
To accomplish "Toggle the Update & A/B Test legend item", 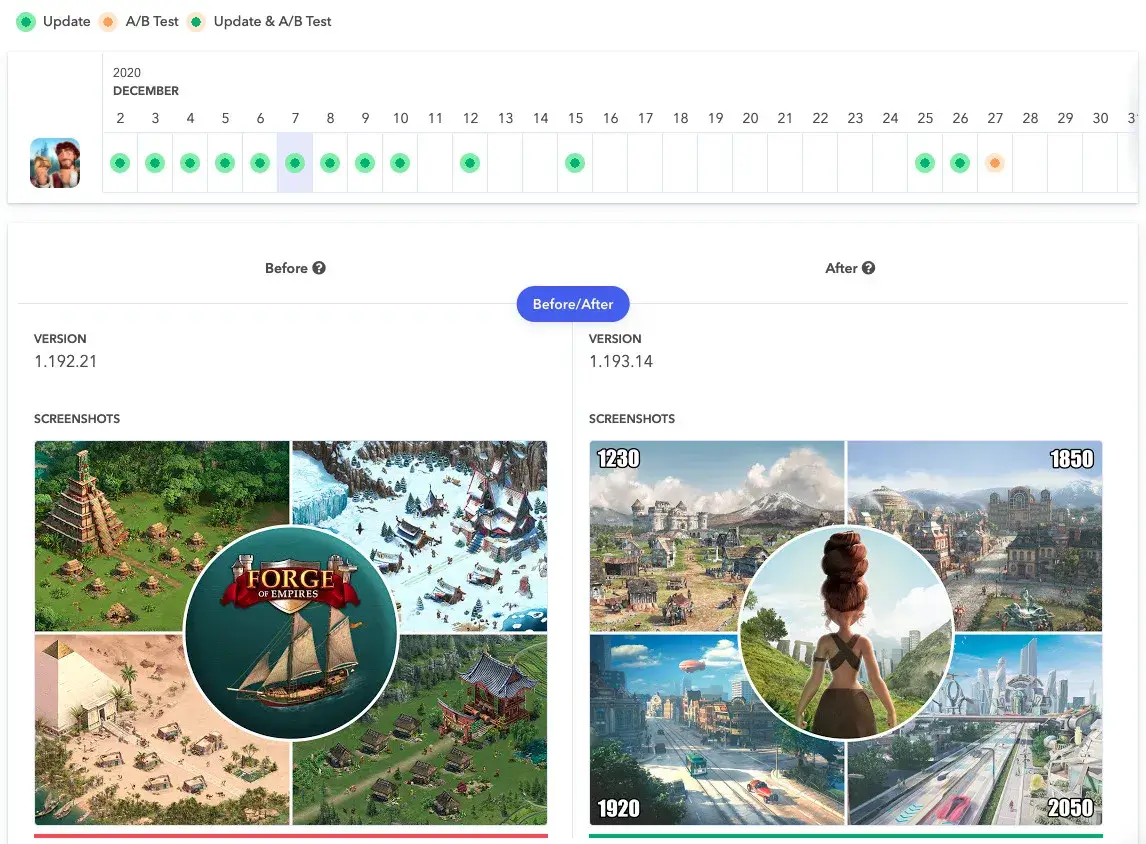I will pyautogui.click(x=260, y=21).
